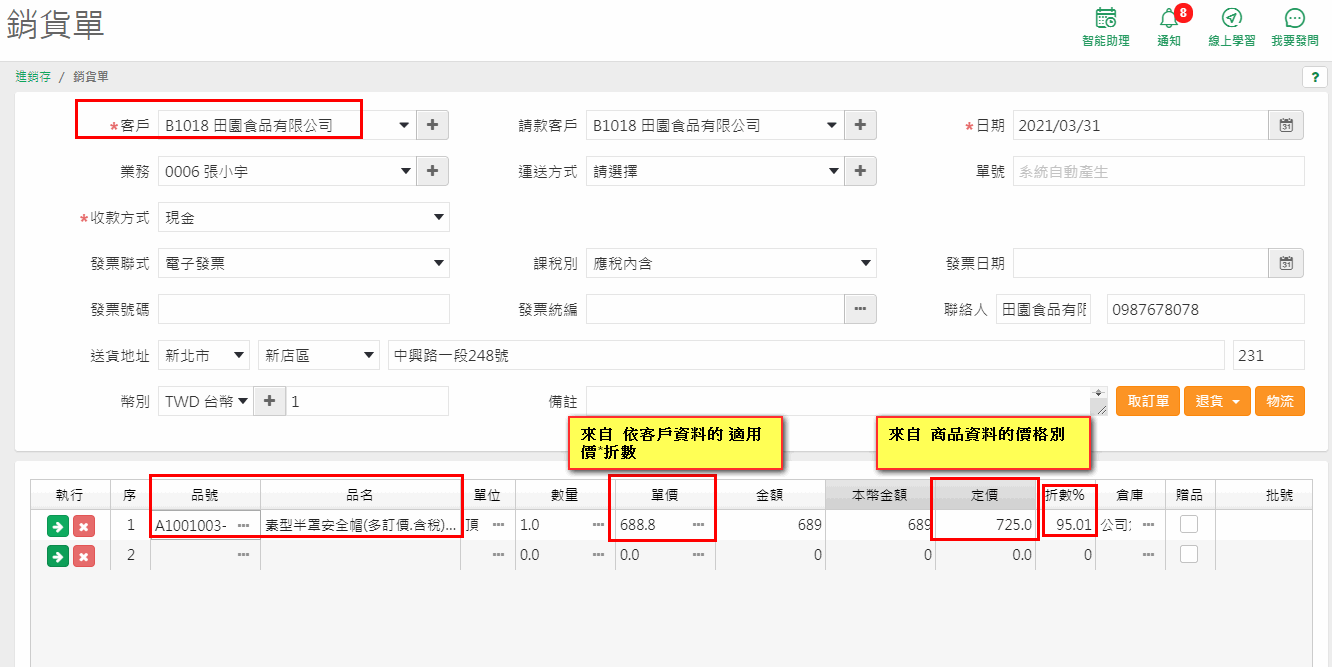Click the street address field 中興路一段248號
This screenshot has width=1332, height=667.
click(x=806, y=355)
